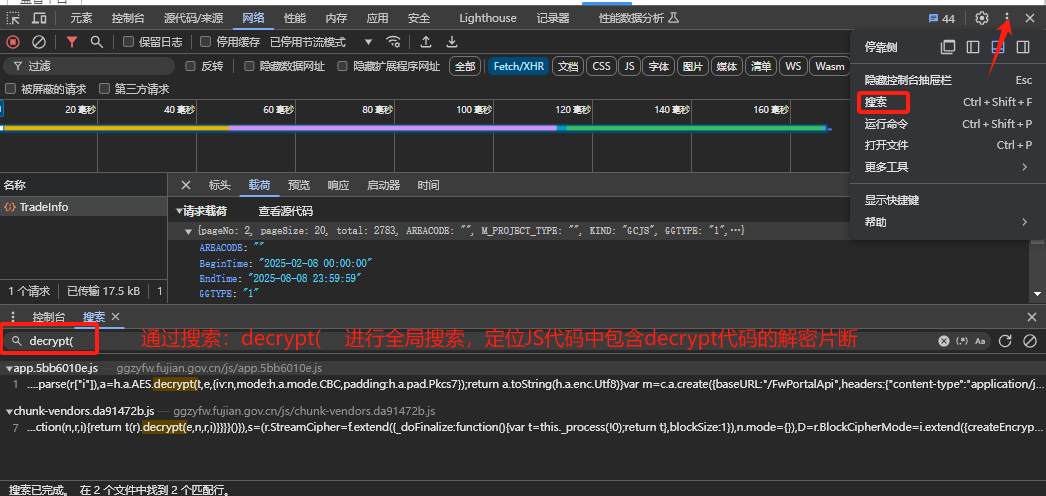Filter by WS request type
The image size is (1046, 496).
(x=793, y=66)
